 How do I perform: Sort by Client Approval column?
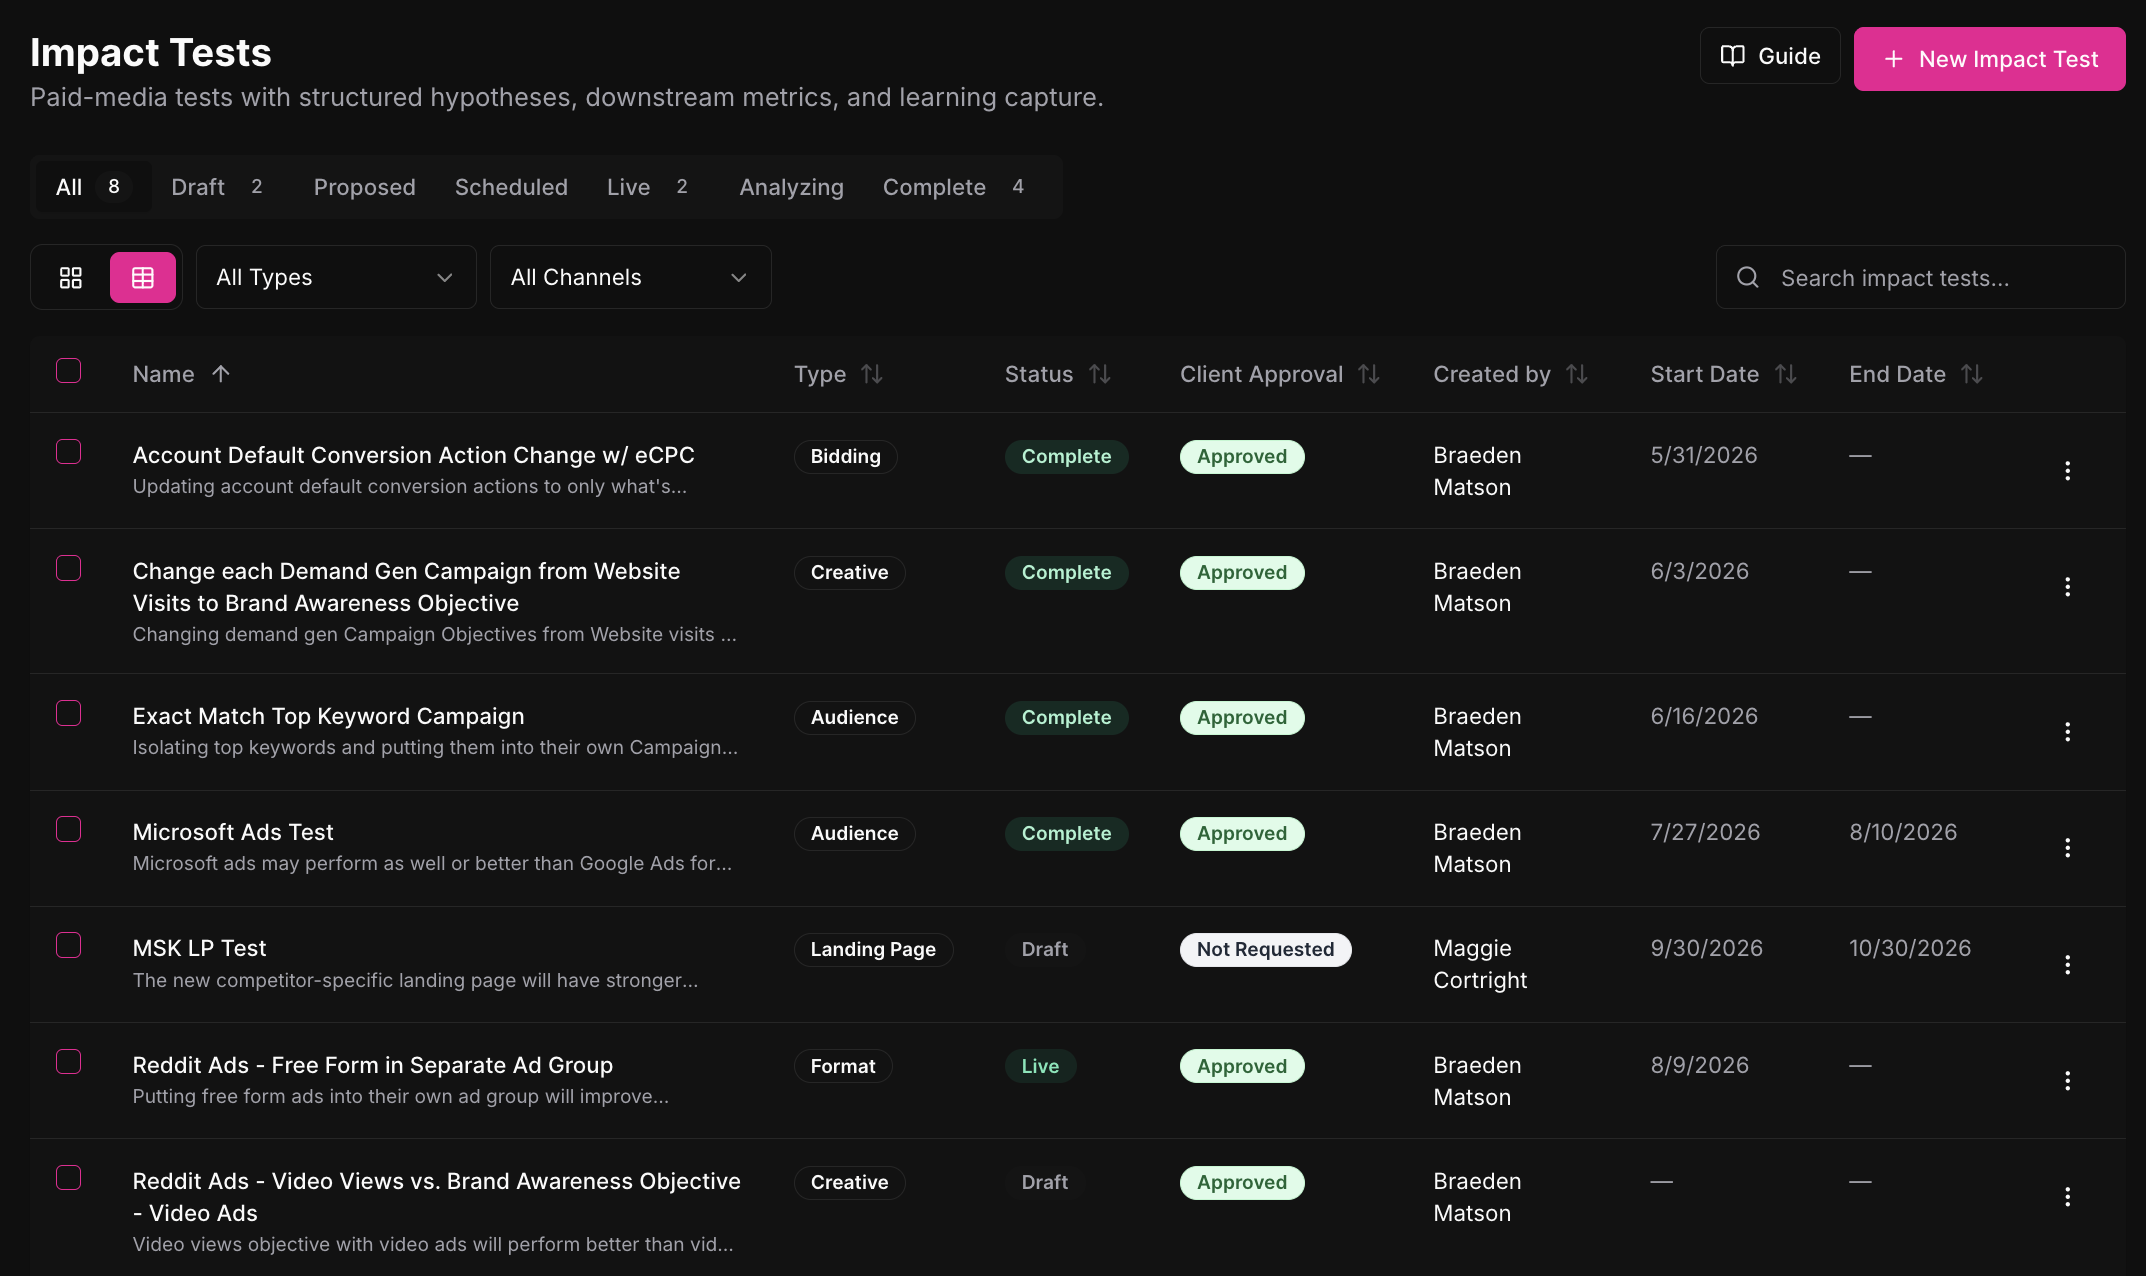(x=1369, y=374)
